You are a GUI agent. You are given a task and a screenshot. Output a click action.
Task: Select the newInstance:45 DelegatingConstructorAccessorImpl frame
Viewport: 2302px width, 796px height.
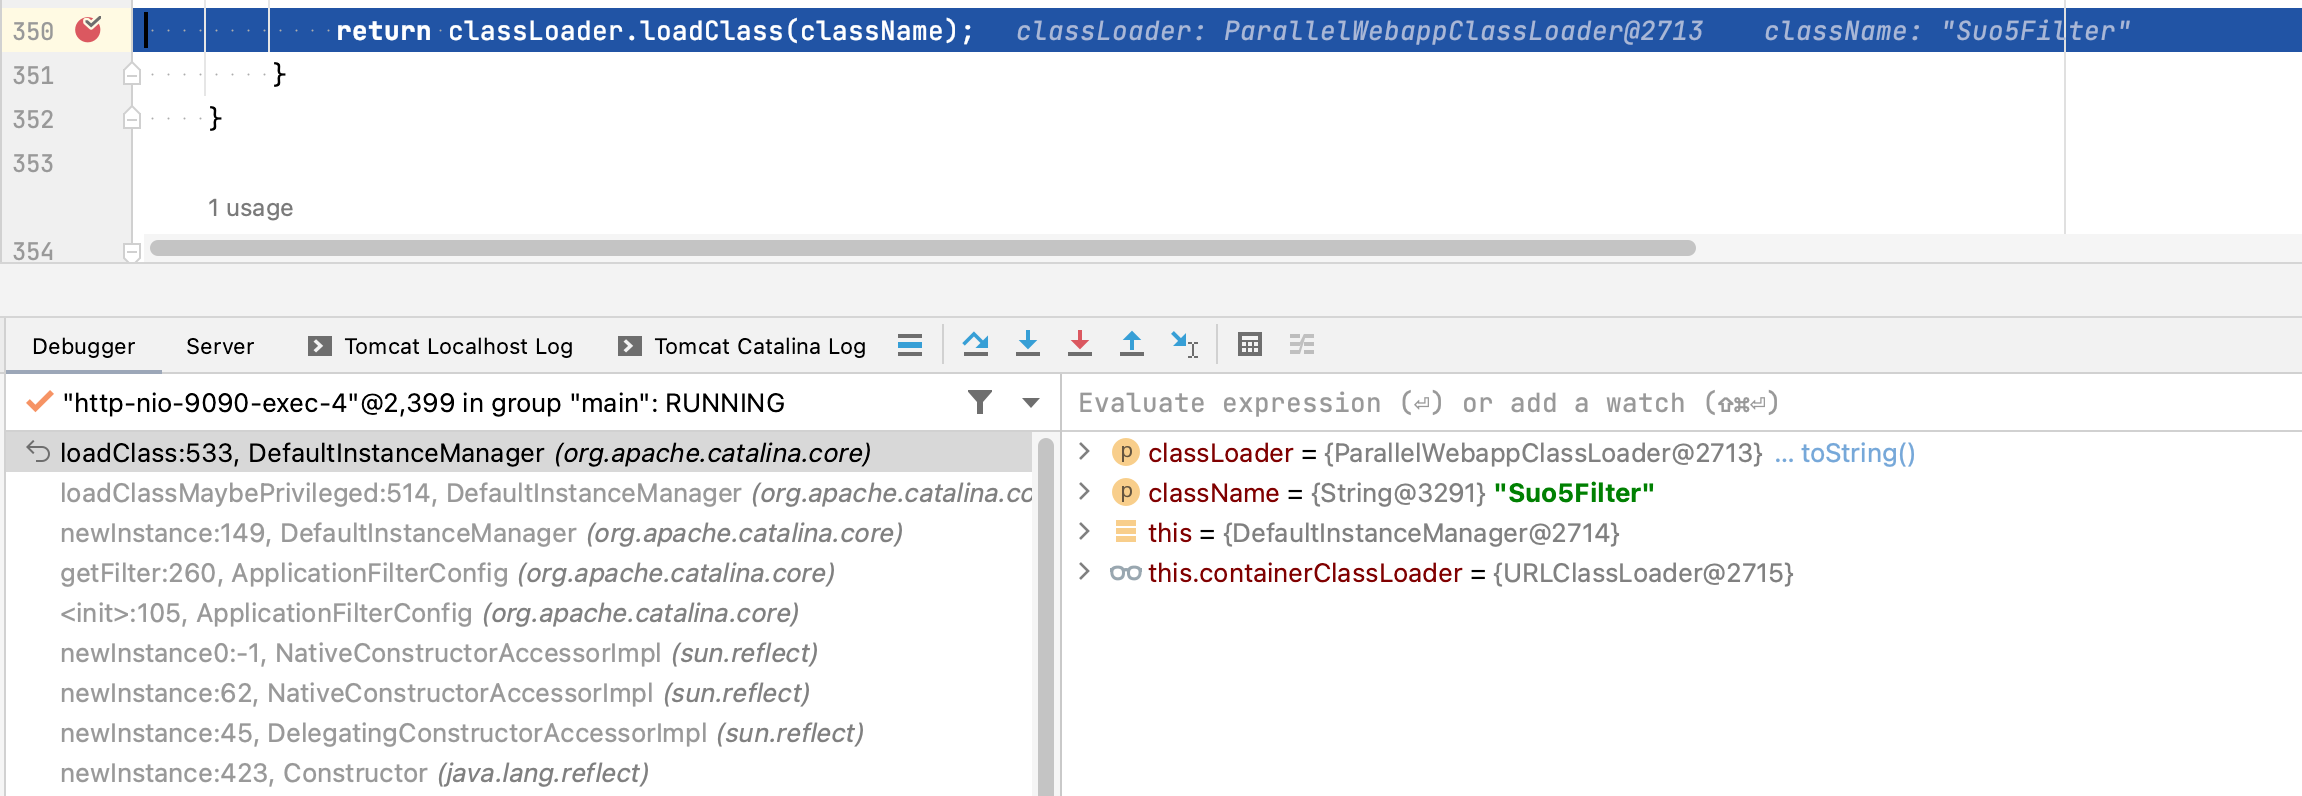518,733
